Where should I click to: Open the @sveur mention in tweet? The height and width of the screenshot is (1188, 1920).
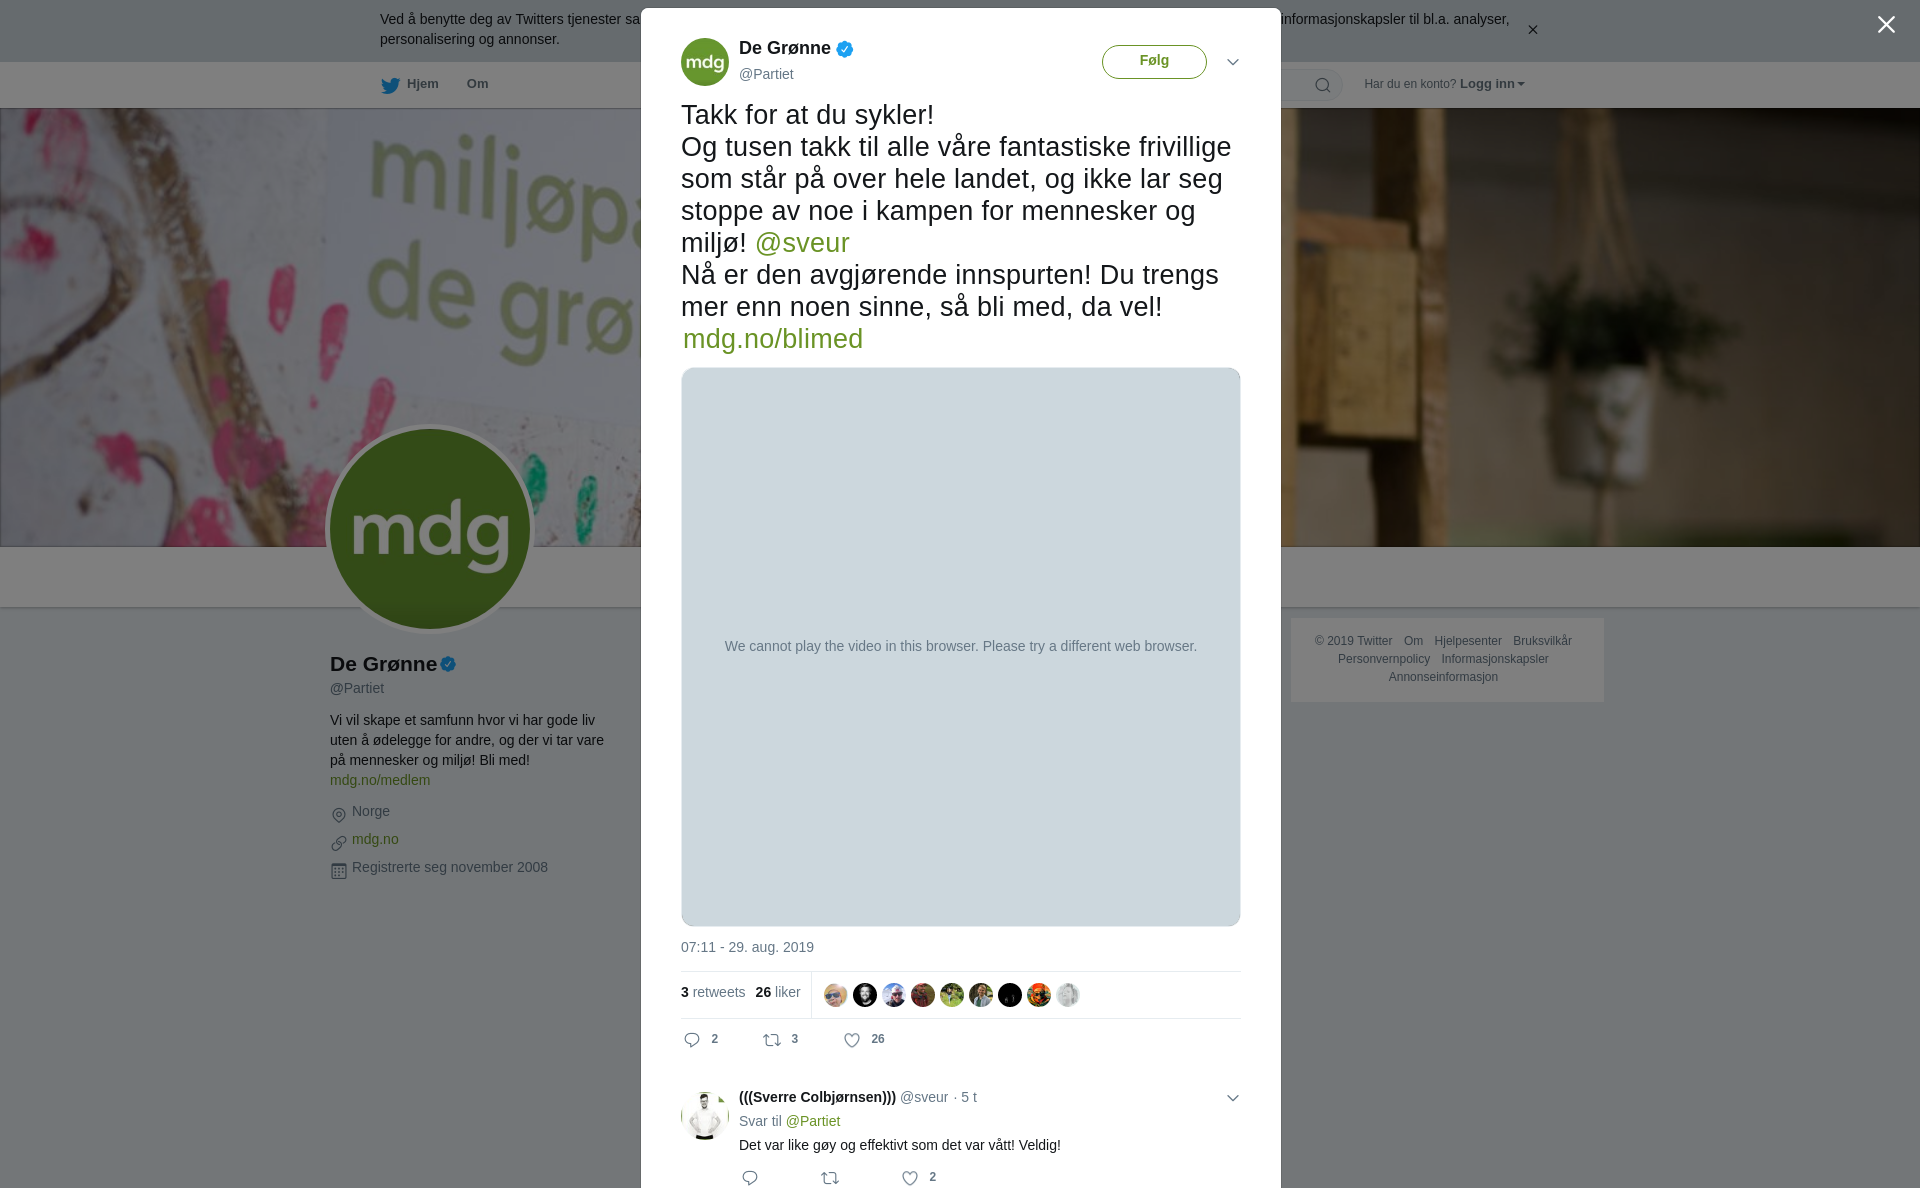click(802, 243)
